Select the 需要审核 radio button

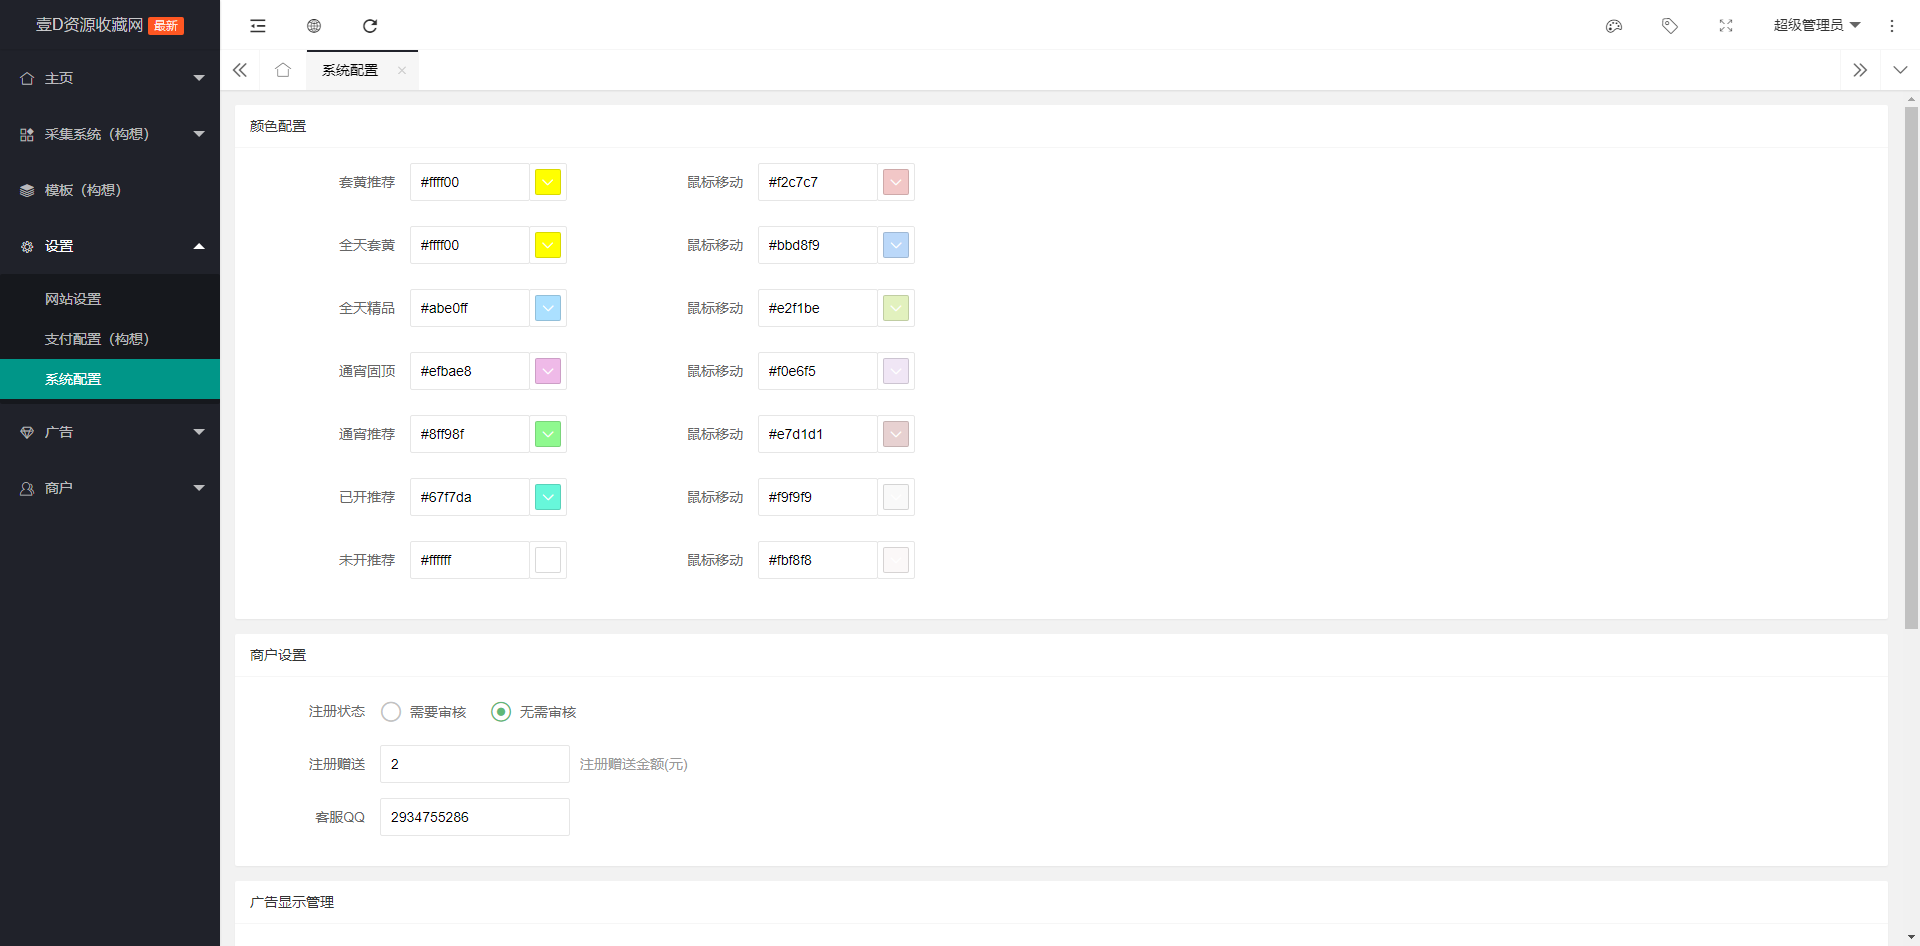[391, 711]
